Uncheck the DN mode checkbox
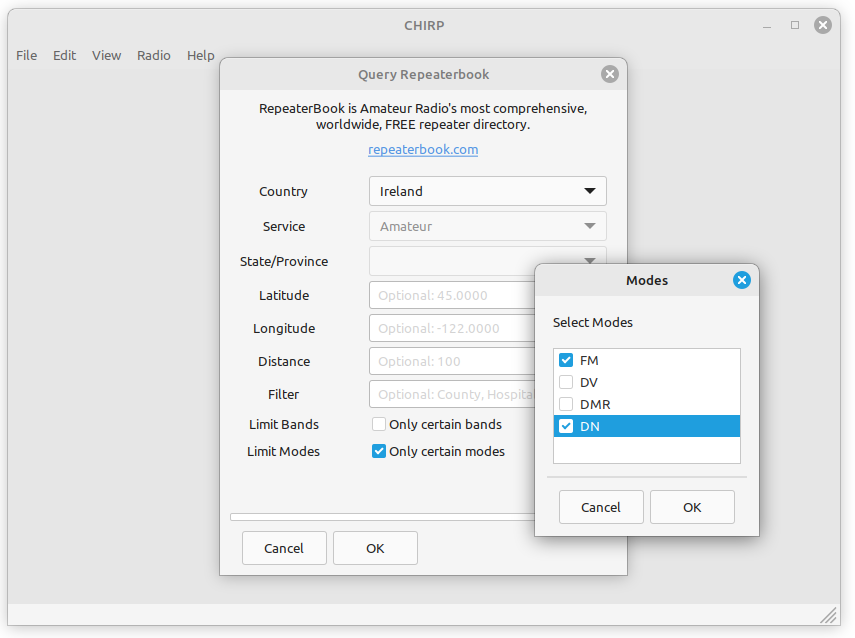This screenshot has height=638, width=855. pos(566,426)
